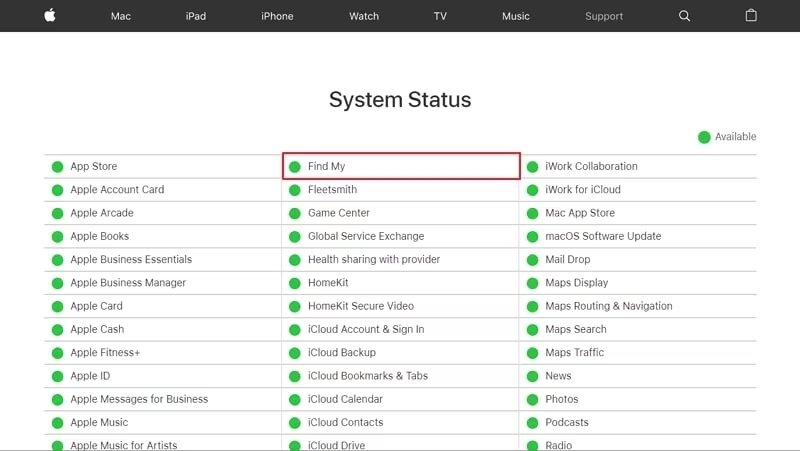Open the search magnifier icon
This screenshot has width=800, height=451.
coord(684,16)
